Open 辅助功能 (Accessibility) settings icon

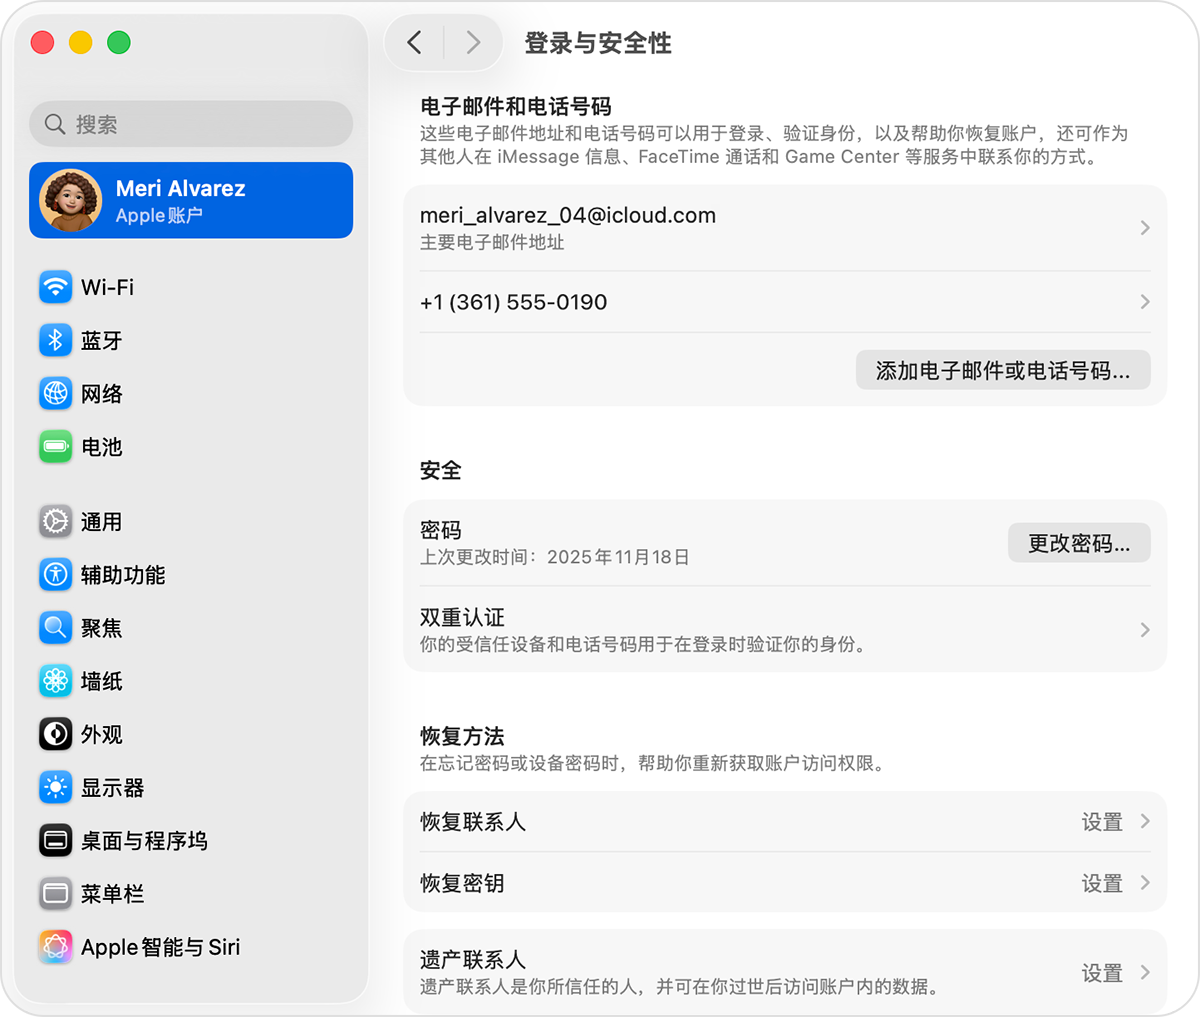point(55,574)
